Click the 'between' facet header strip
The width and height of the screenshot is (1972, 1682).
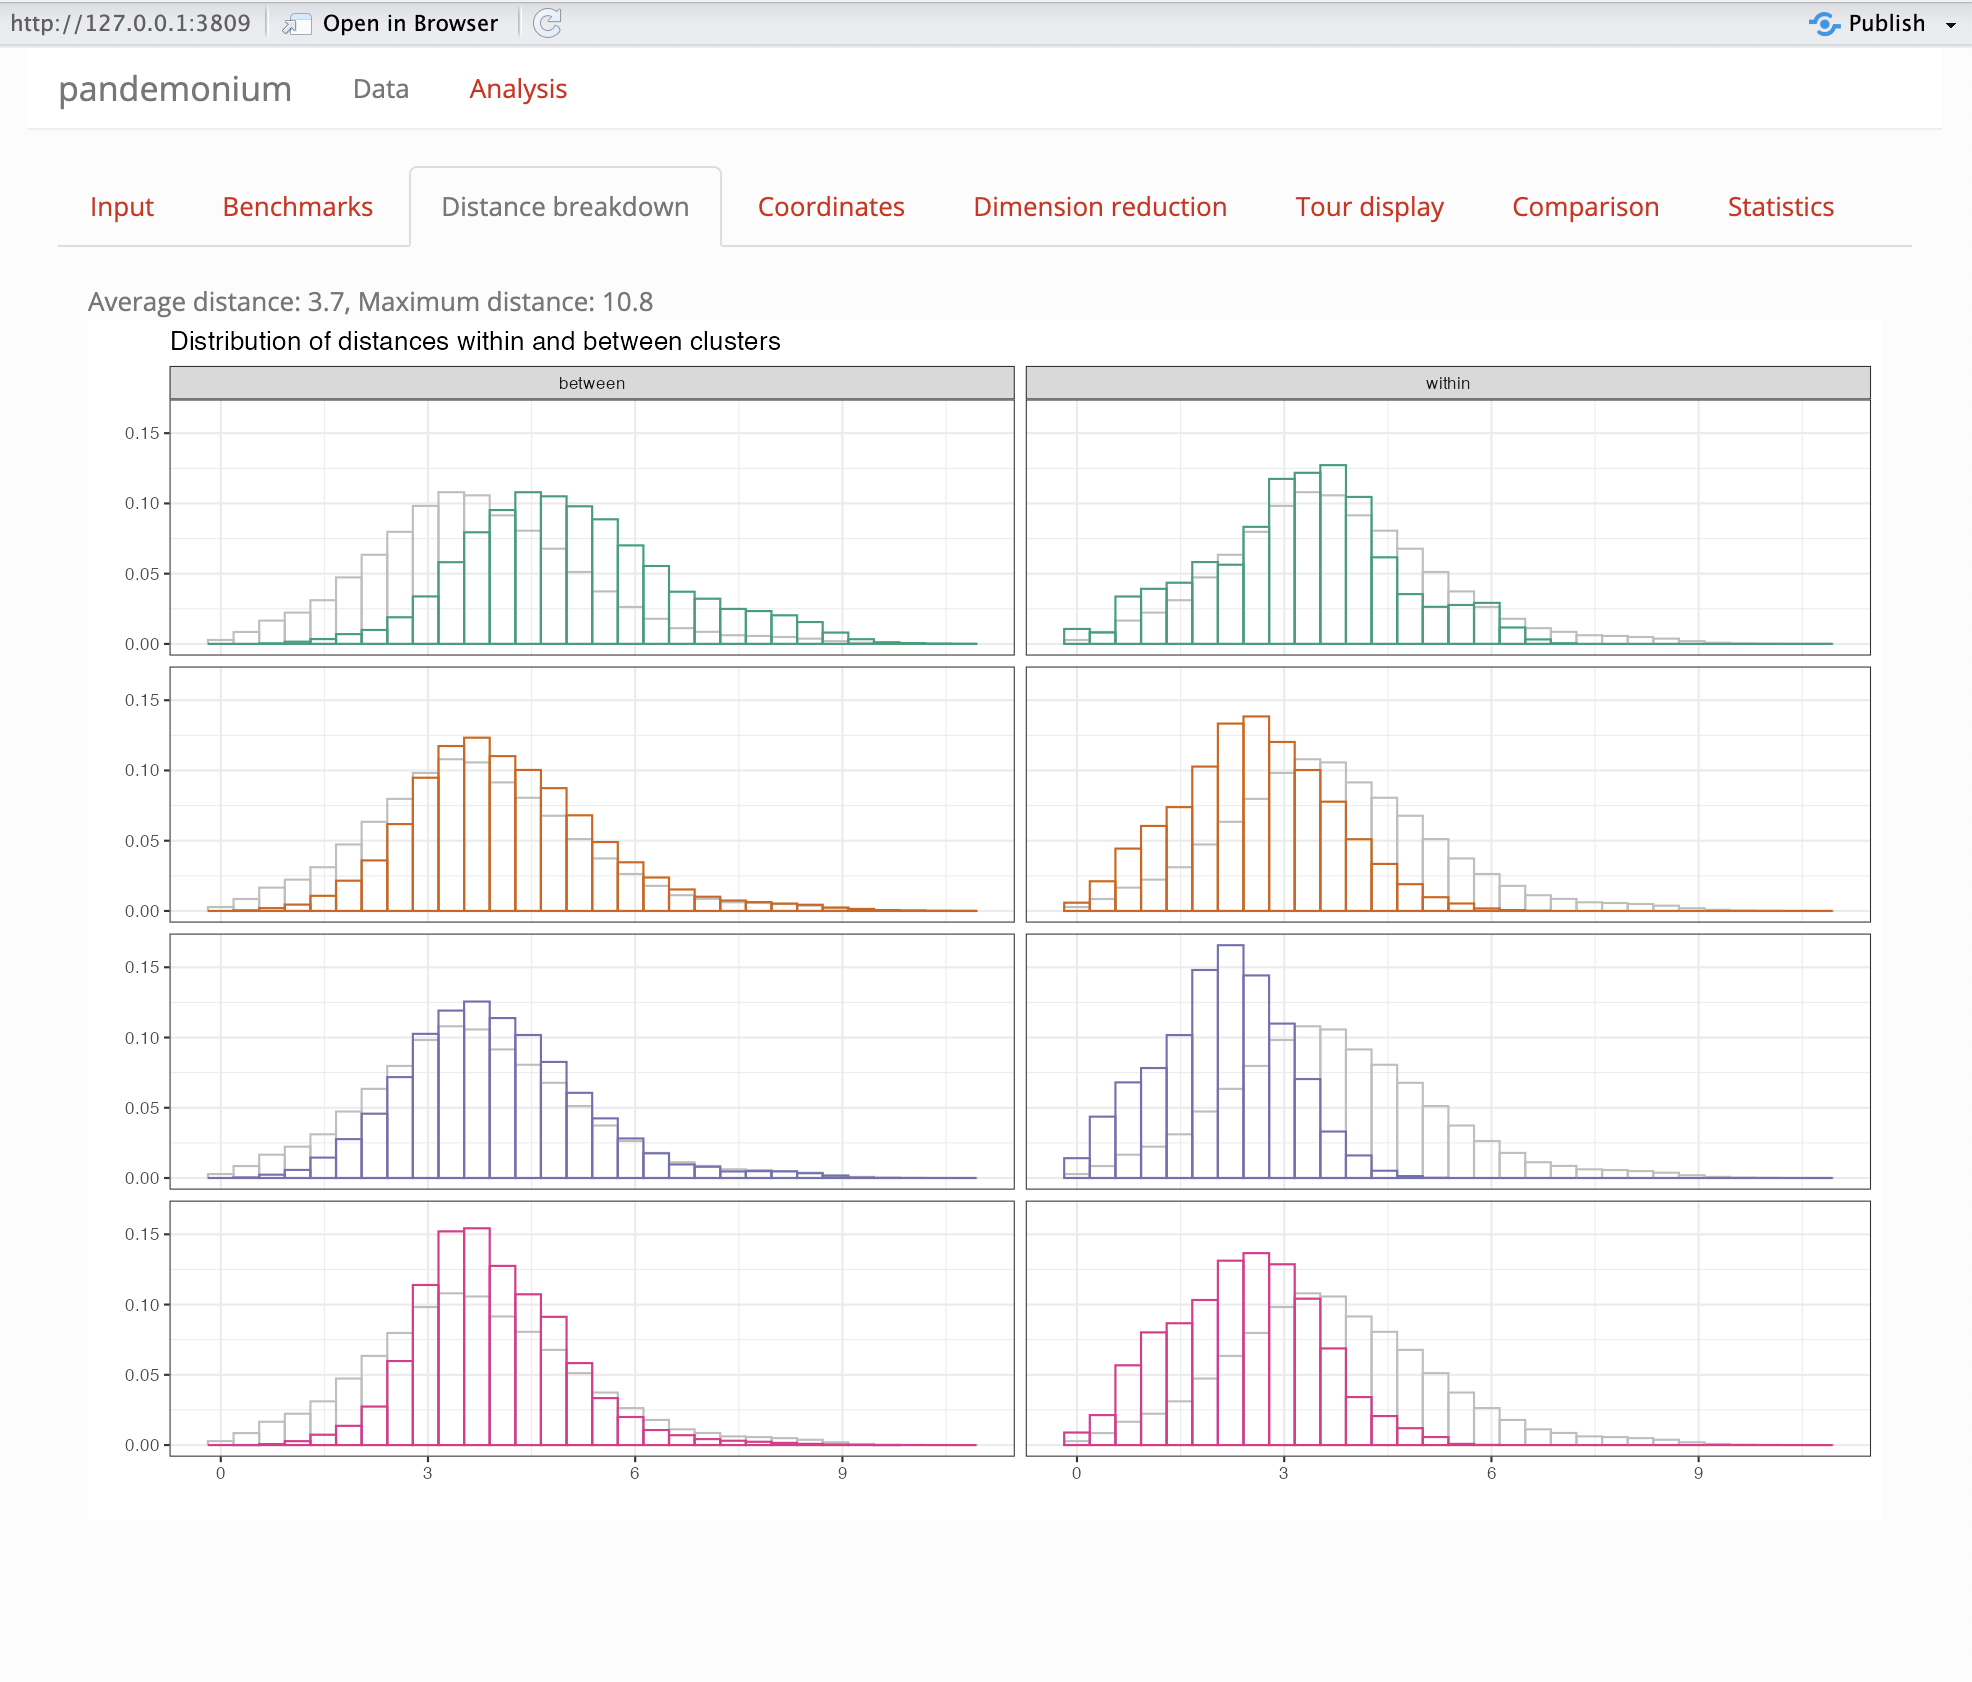[592, 383]
